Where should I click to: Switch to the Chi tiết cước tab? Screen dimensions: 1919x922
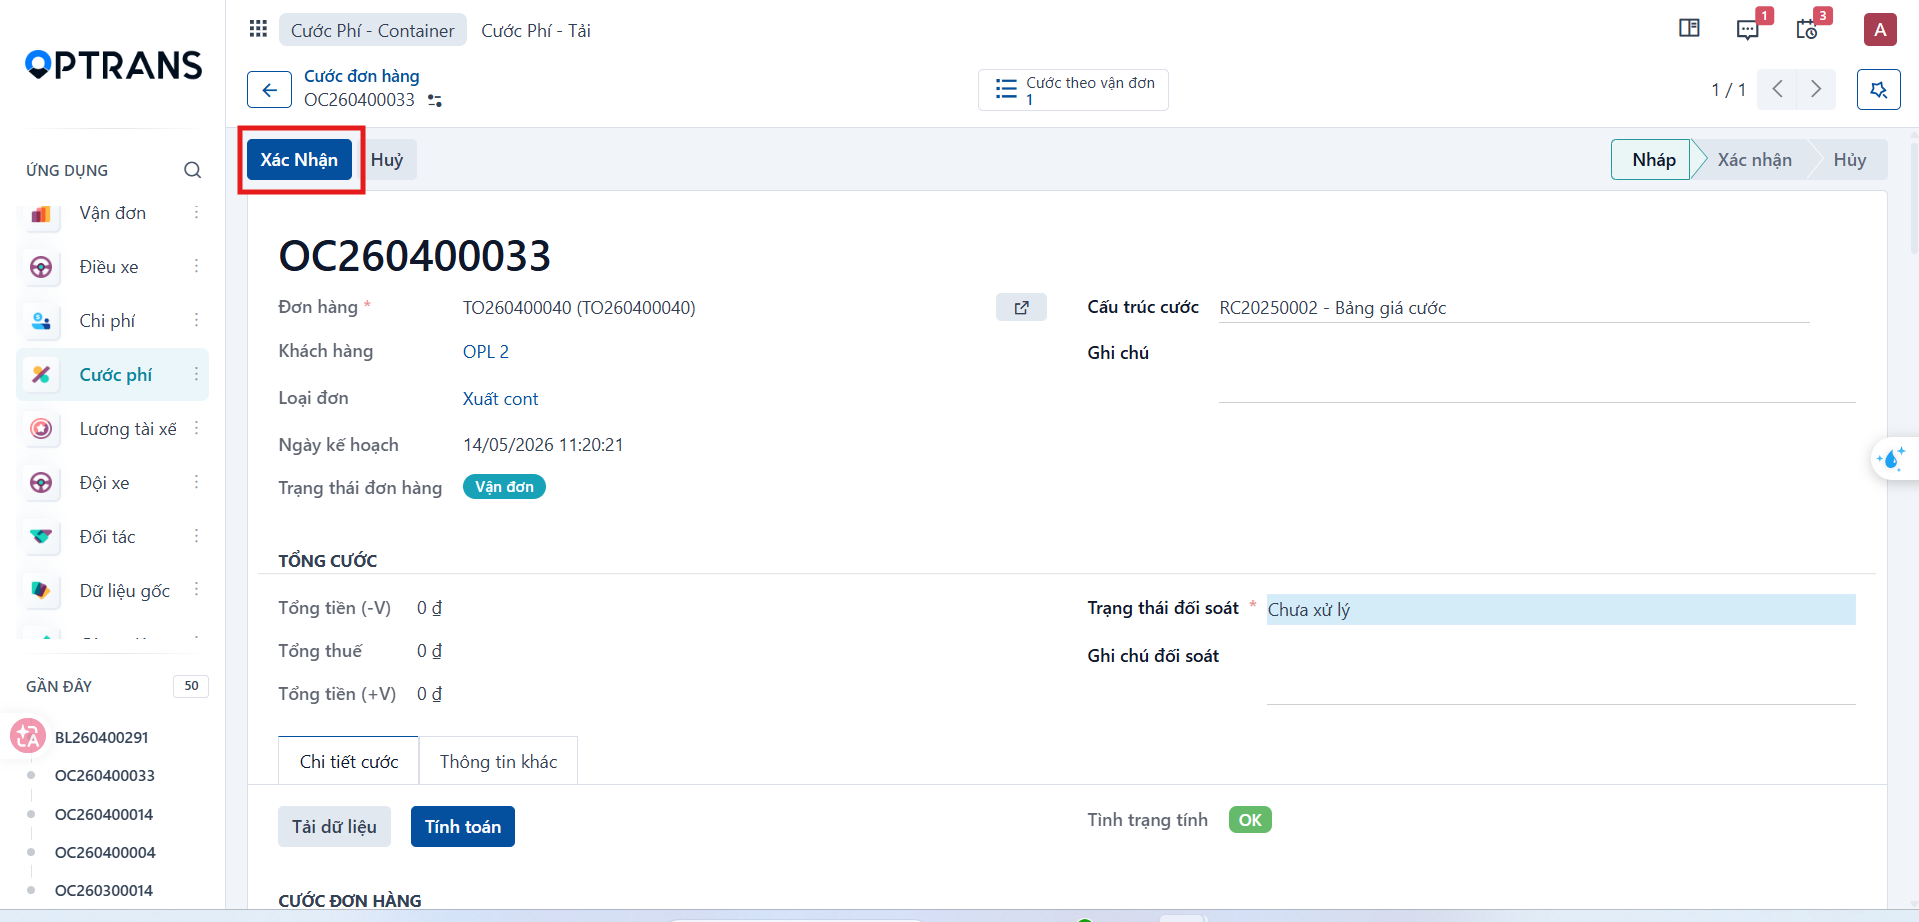click(349, 762)
